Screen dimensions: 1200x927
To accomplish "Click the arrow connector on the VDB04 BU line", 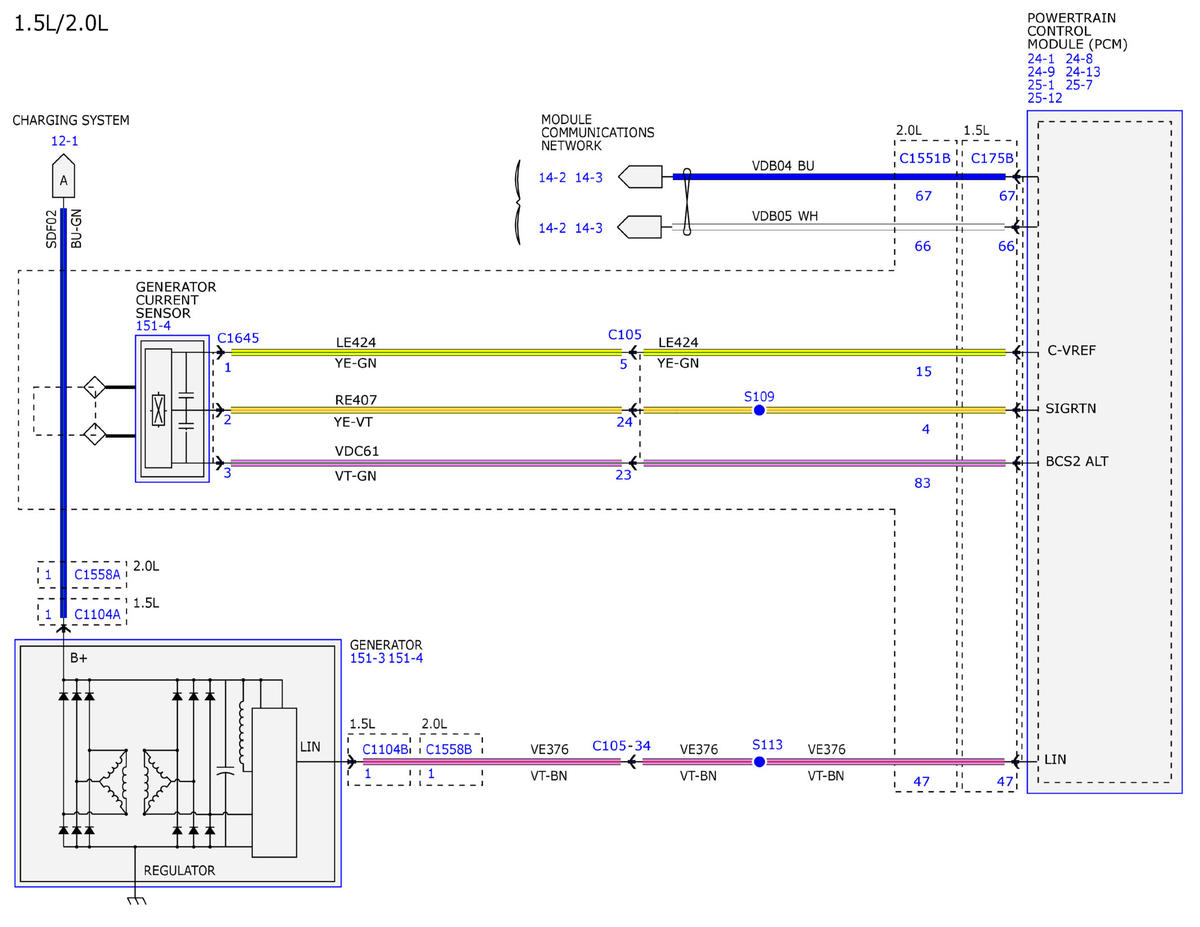I will point(640,177).
